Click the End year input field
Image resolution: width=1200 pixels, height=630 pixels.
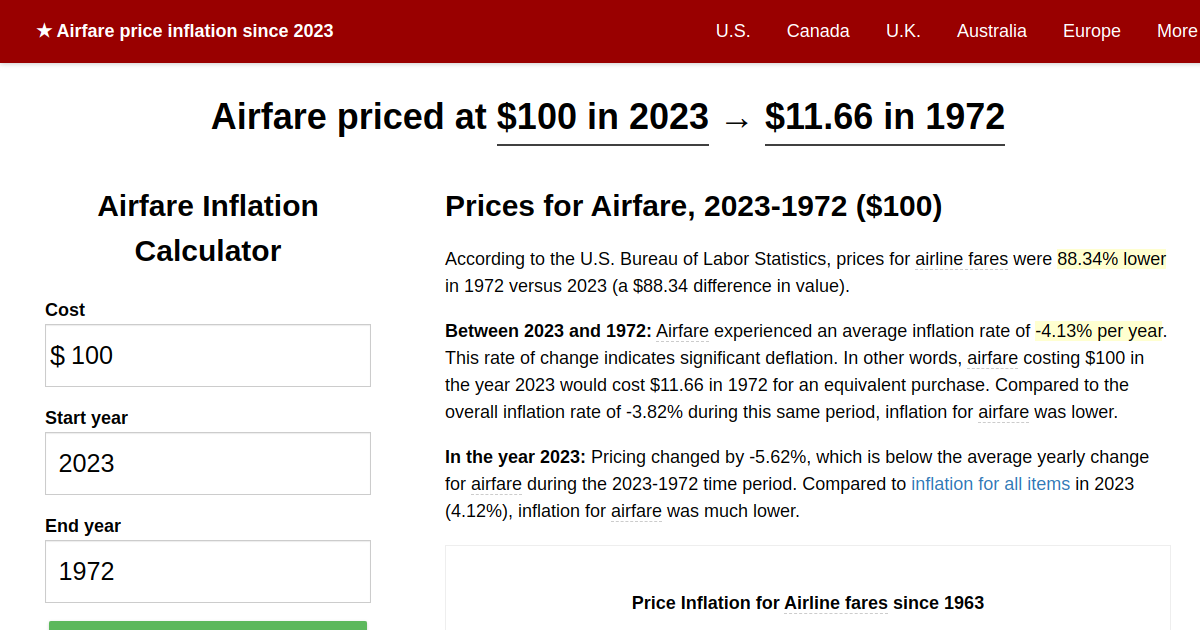coord(207,571)
